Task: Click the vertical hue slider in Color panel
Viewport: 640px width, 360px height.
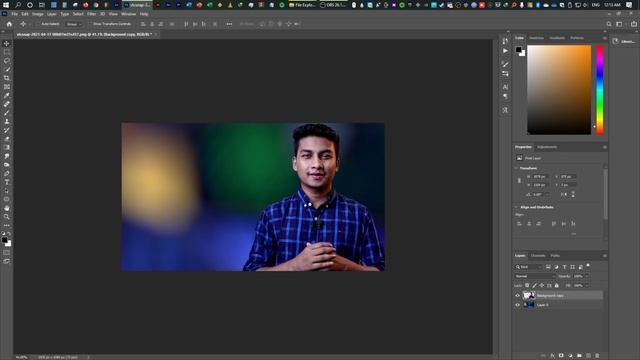Action: click(600, 90)
